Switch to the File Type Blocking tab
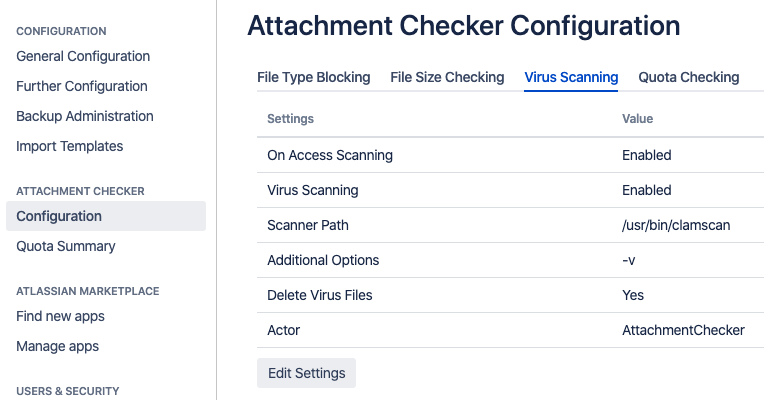 click(313, 77)
